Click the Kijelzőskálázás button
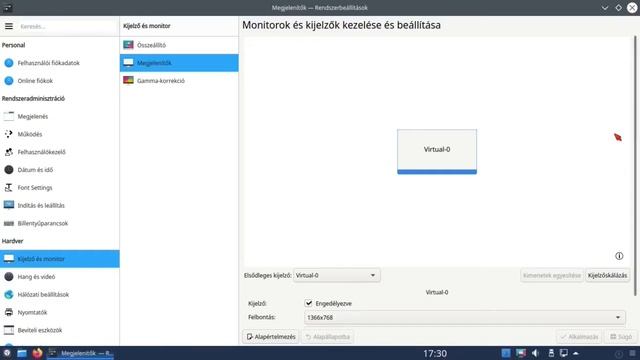Image resolution: width=640 pixels, height=360 pixels. click(x=607, y=276)
